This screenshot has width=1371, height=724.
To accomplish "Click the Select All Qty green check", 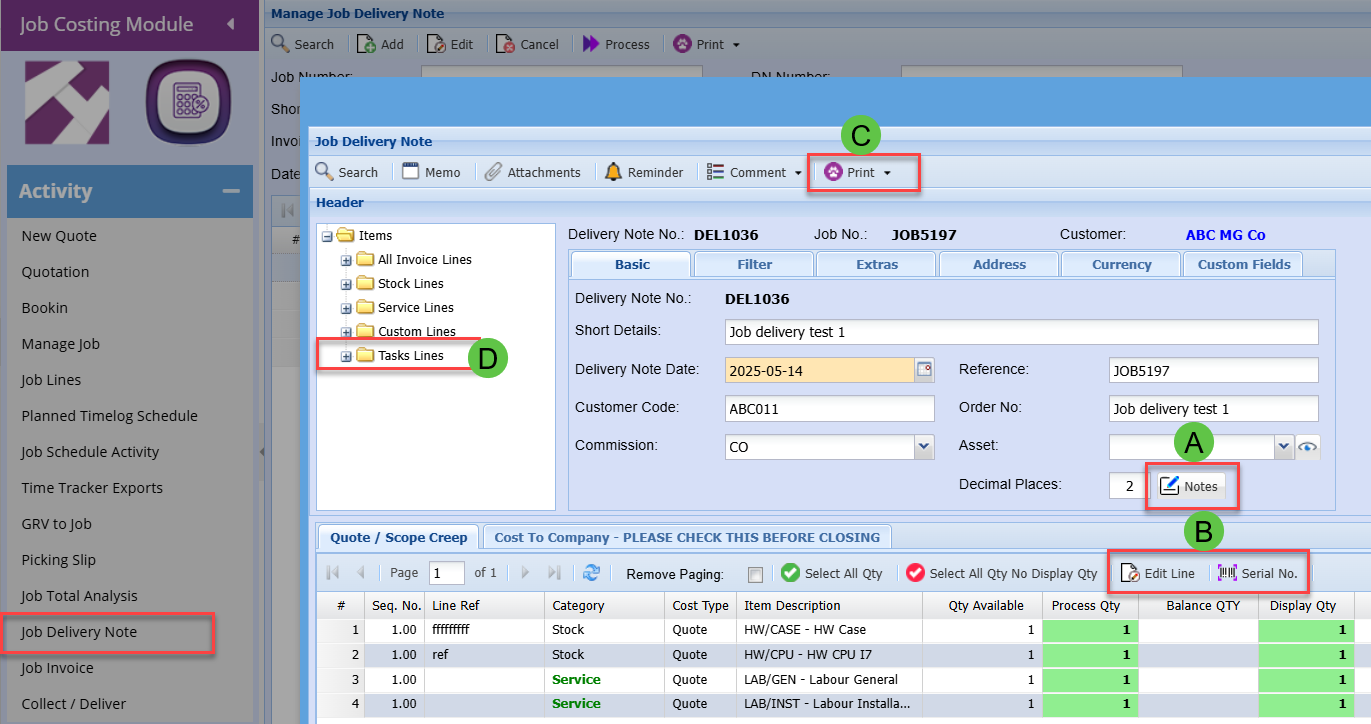I will pyautogui.click(x=791, y=573).
